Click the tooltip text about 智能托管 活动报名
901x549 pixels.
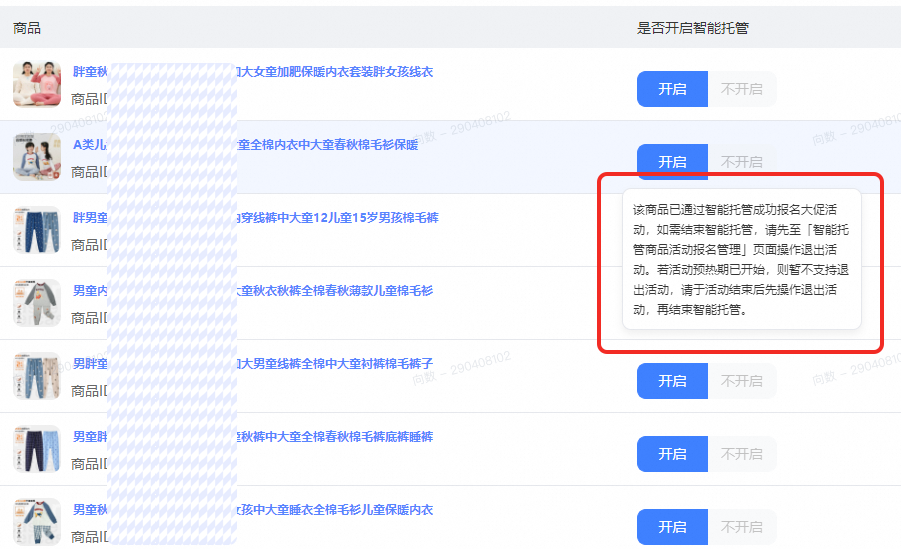(x=741, y=259)
